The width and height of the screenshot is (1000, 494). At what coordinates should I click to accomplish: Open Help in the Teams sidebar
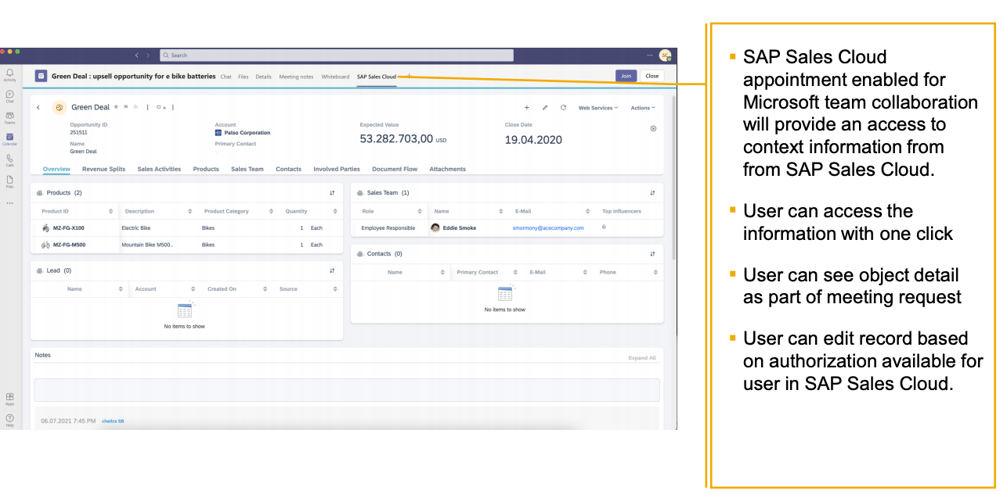coord(10,420)
